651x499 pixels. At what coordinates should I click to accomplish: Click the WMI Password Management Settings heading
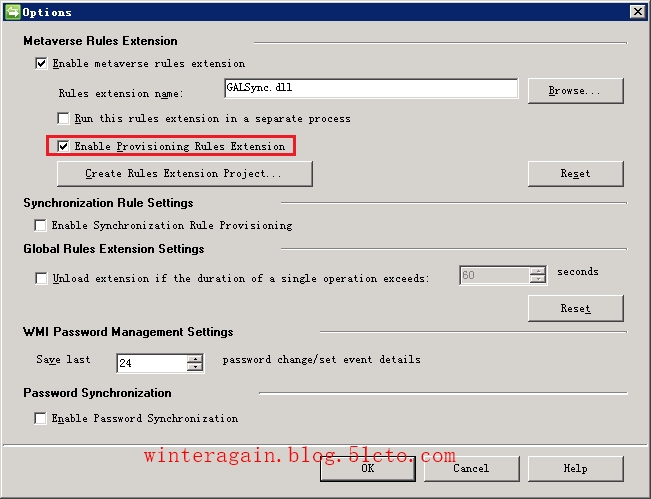pyautogui.click(x=128, y=332)
